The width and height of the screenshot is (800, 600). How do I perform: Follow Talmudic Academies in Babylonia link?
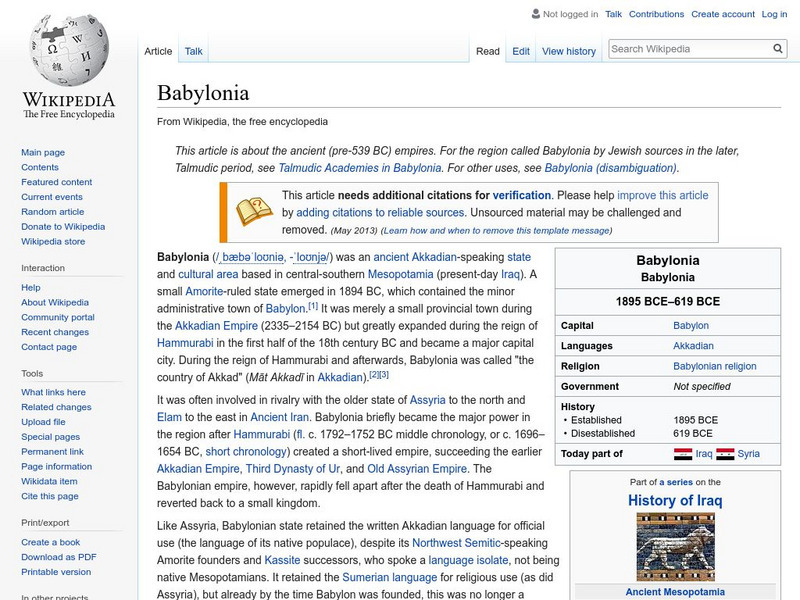pyautogui.click(x=360, y=168)
